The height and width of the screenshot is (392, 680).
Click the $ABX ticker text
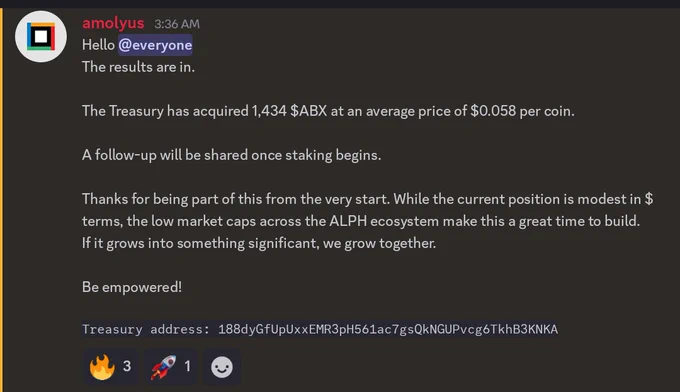pos(308,111)
